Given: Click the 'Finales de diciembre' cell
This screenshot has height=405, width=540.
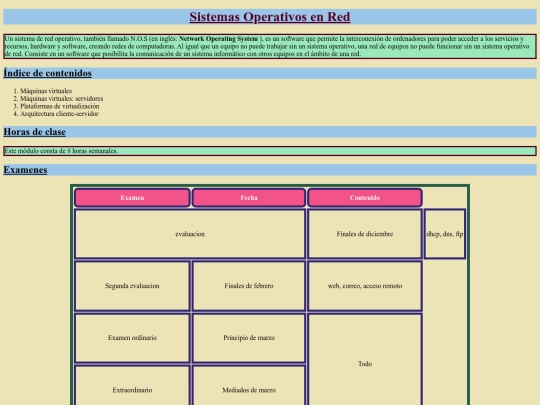Looking at the screenshot, I should [365, 234].
